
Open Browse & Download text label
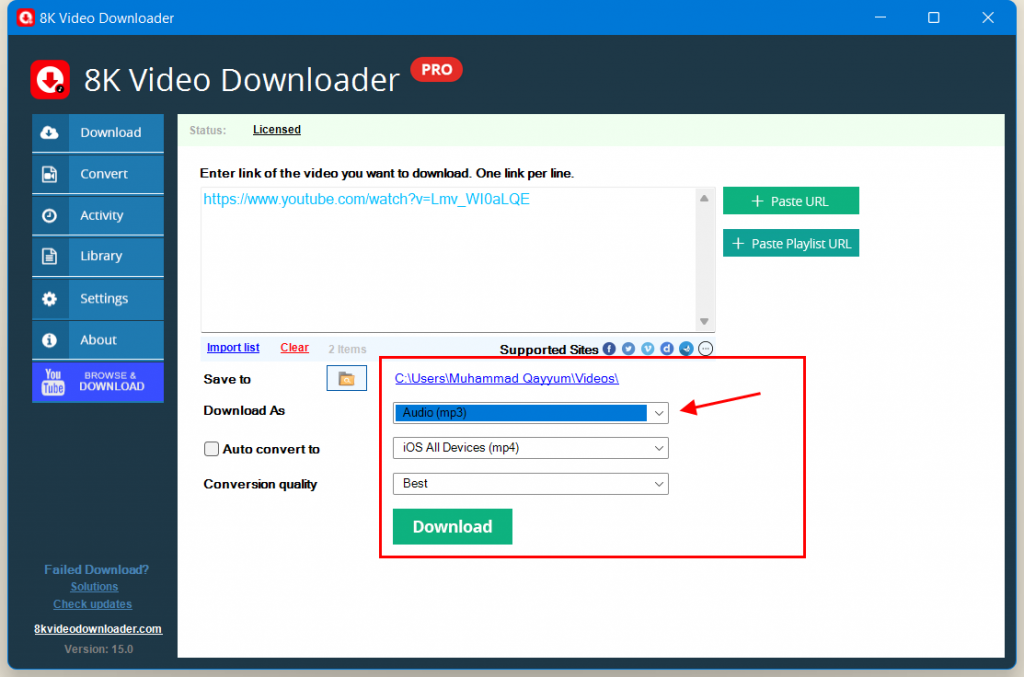(x=112, y=381)
